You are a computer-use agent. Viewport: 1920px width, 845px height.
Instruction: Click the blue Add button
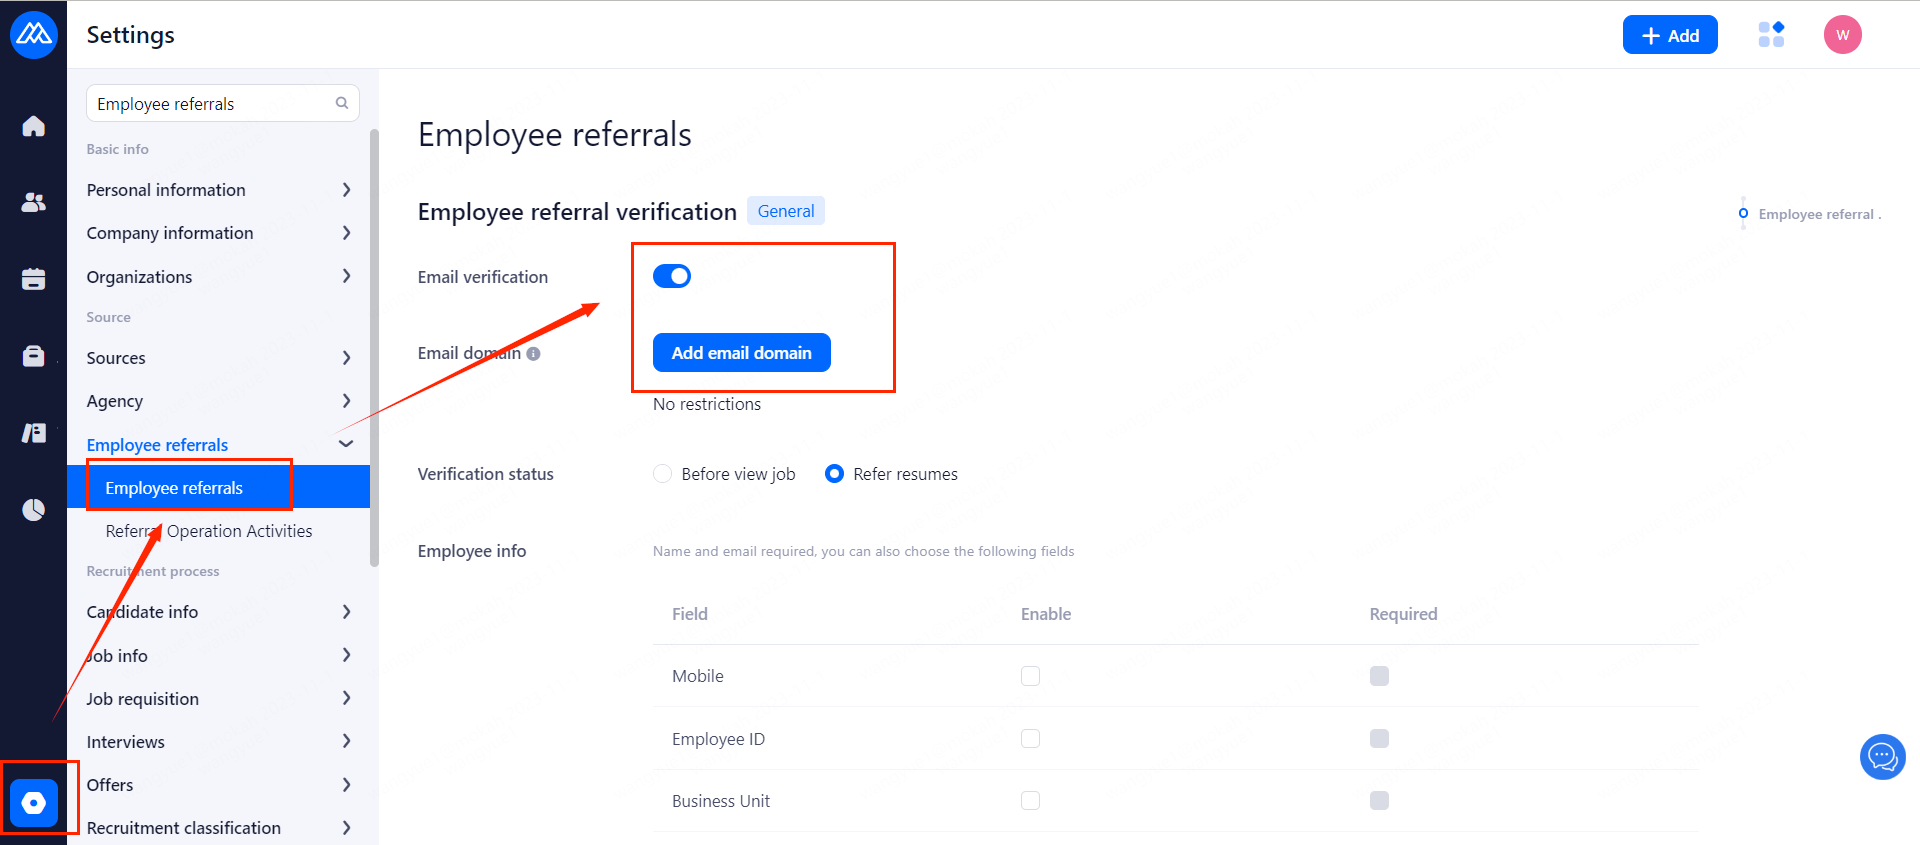click(x=1669, y=35)
